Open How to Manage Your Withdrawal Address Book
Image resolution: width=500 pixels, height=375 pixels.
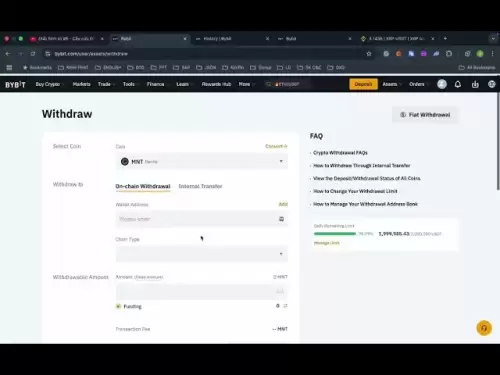point(365,204)
